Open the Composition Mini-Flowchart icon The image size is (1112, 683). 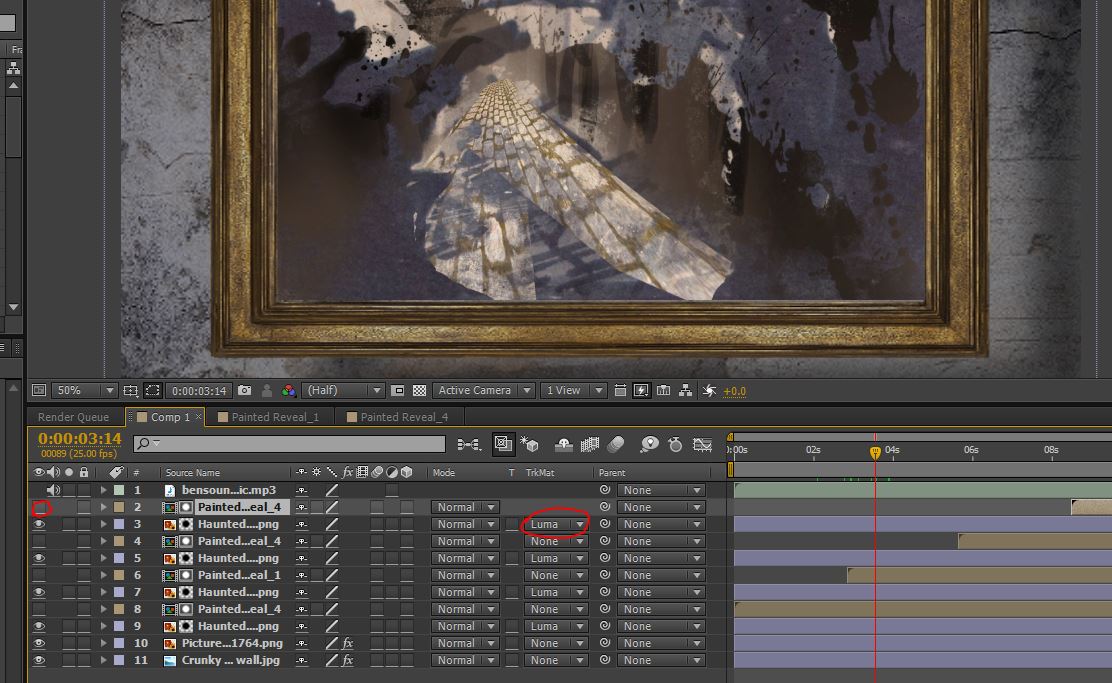(468, 445)
